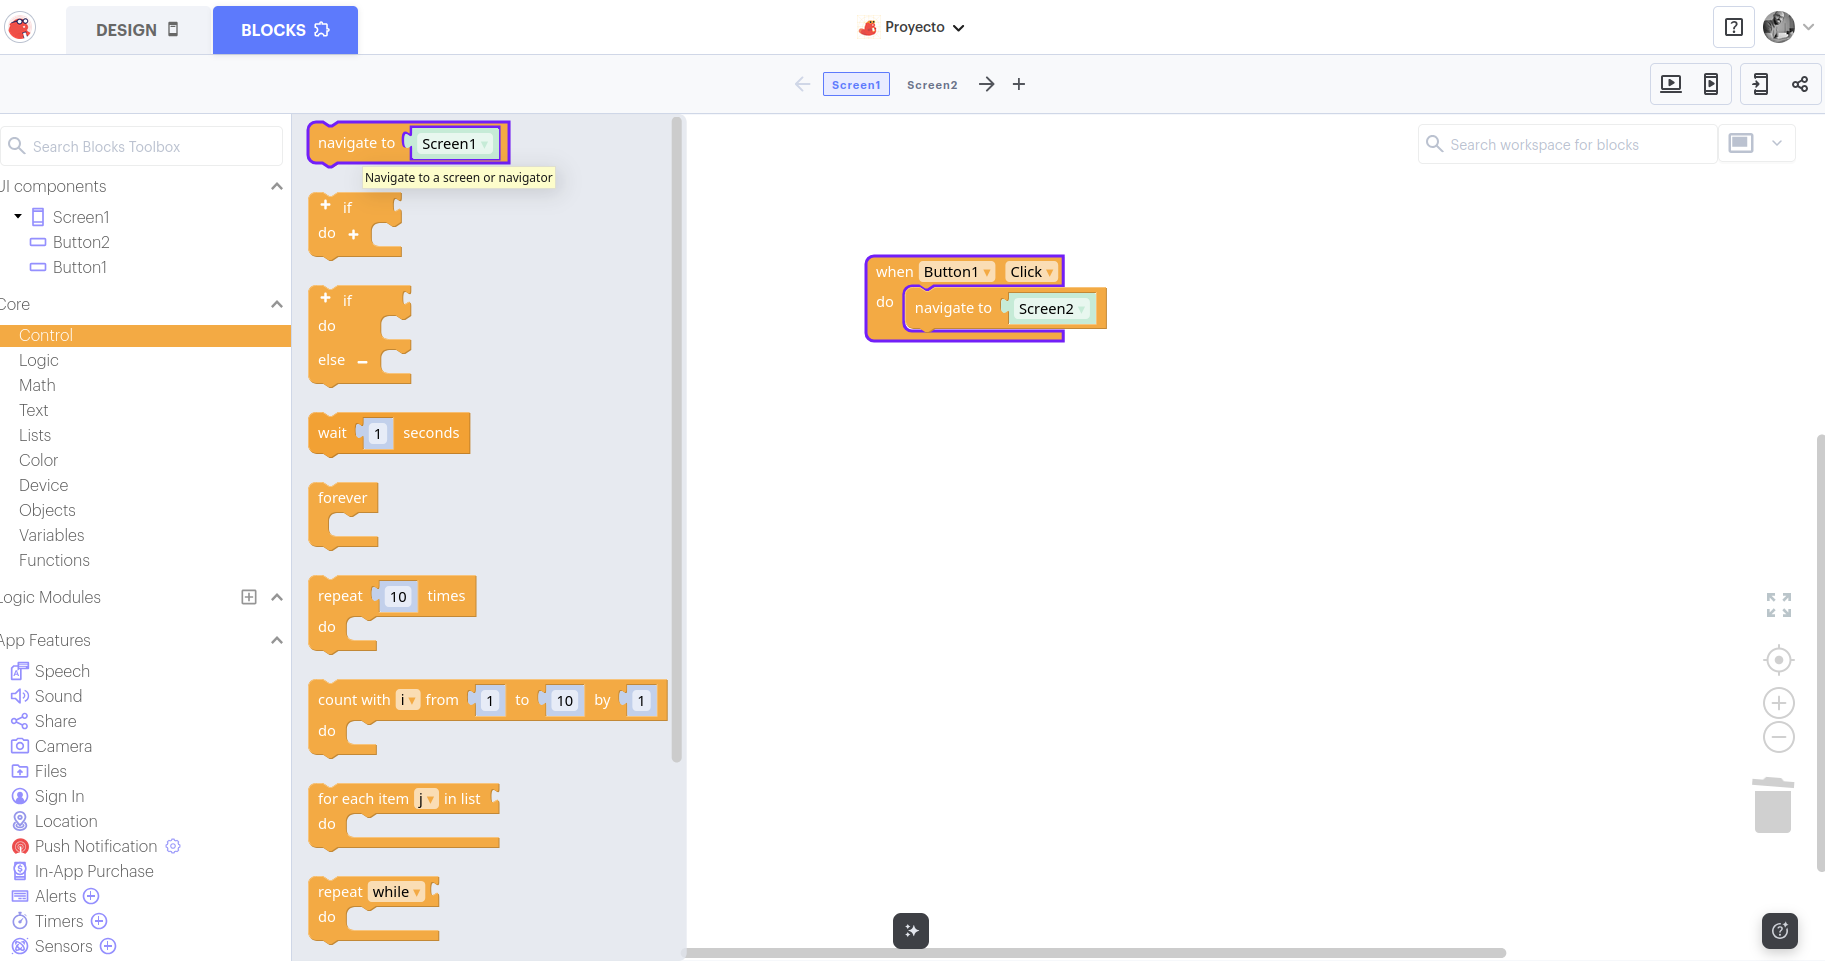Switch to the Screen2 tab
Viewport: 1825px width, 961px height.
[x=931, y=85]
